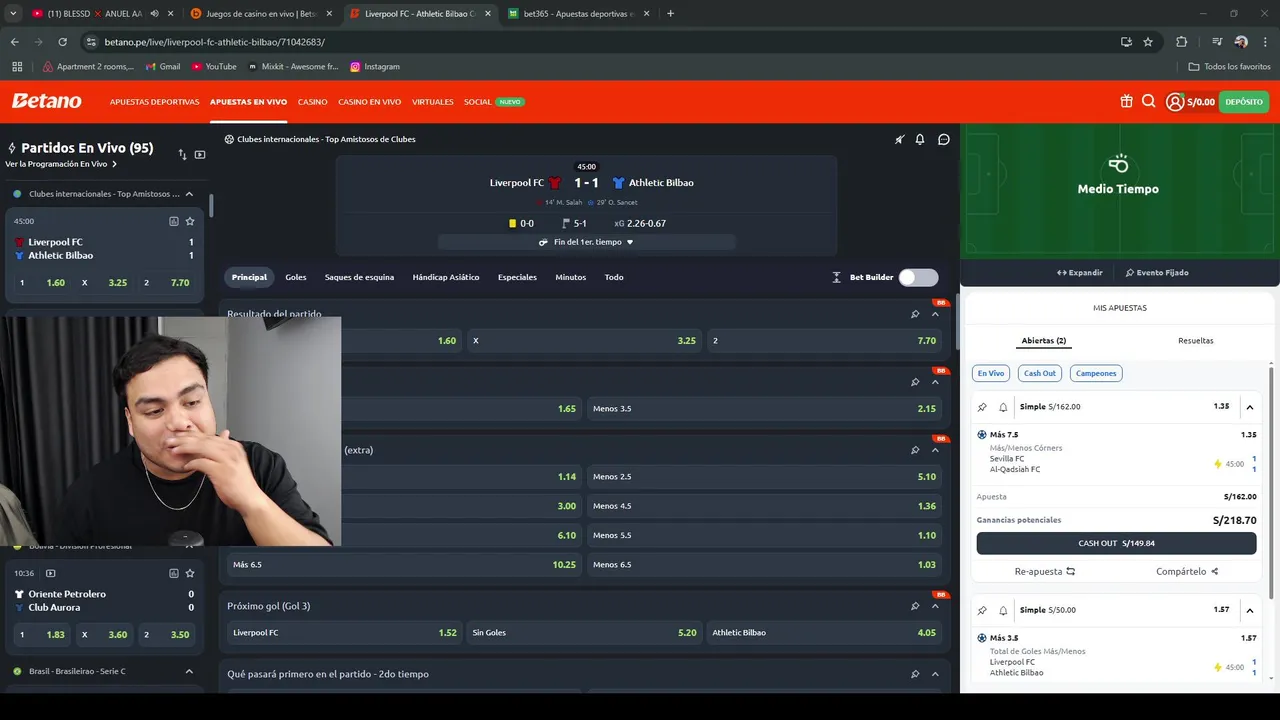
Task: Click CASH OUT S/149.84 button
Action: point(1116,543)
